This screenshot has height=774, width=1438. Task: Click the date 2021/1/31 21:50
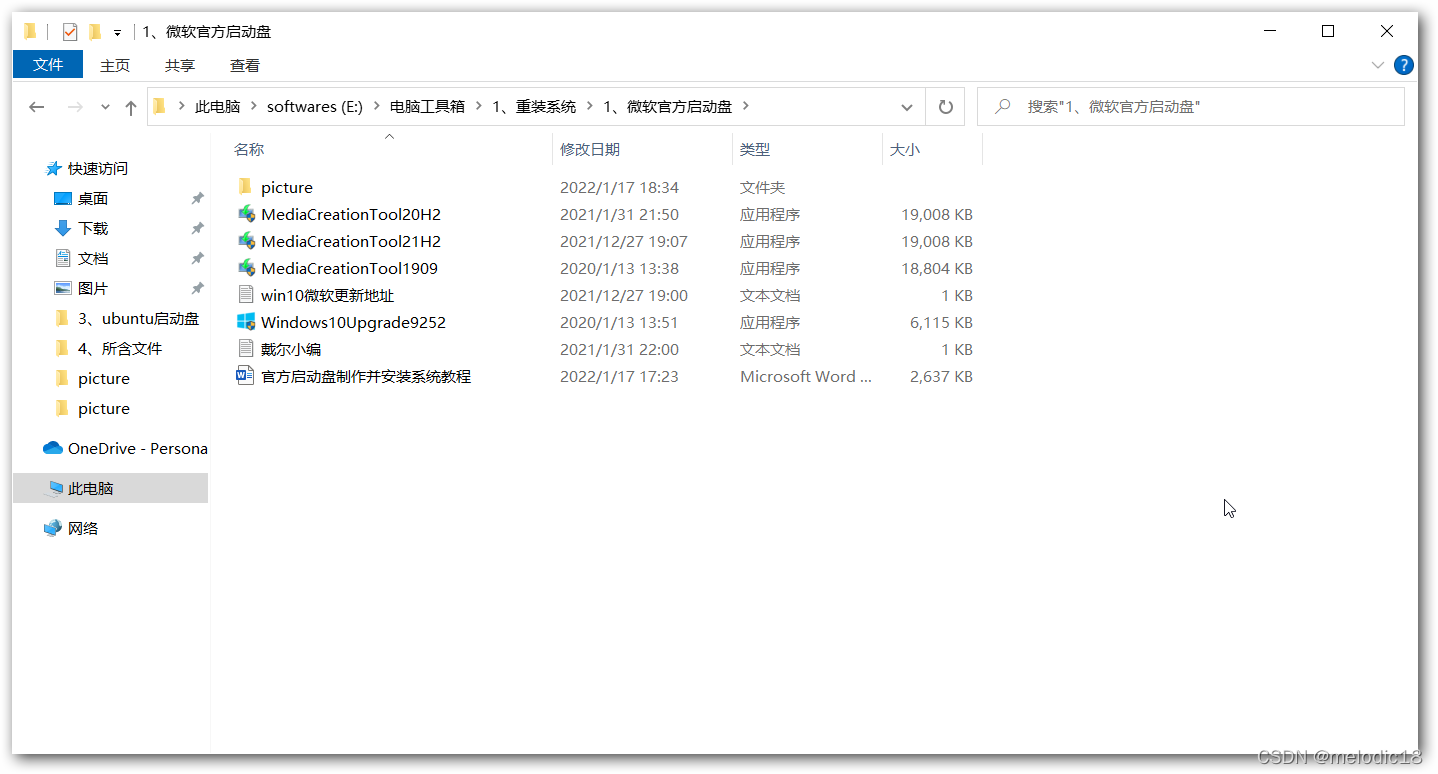coord(619,215)
